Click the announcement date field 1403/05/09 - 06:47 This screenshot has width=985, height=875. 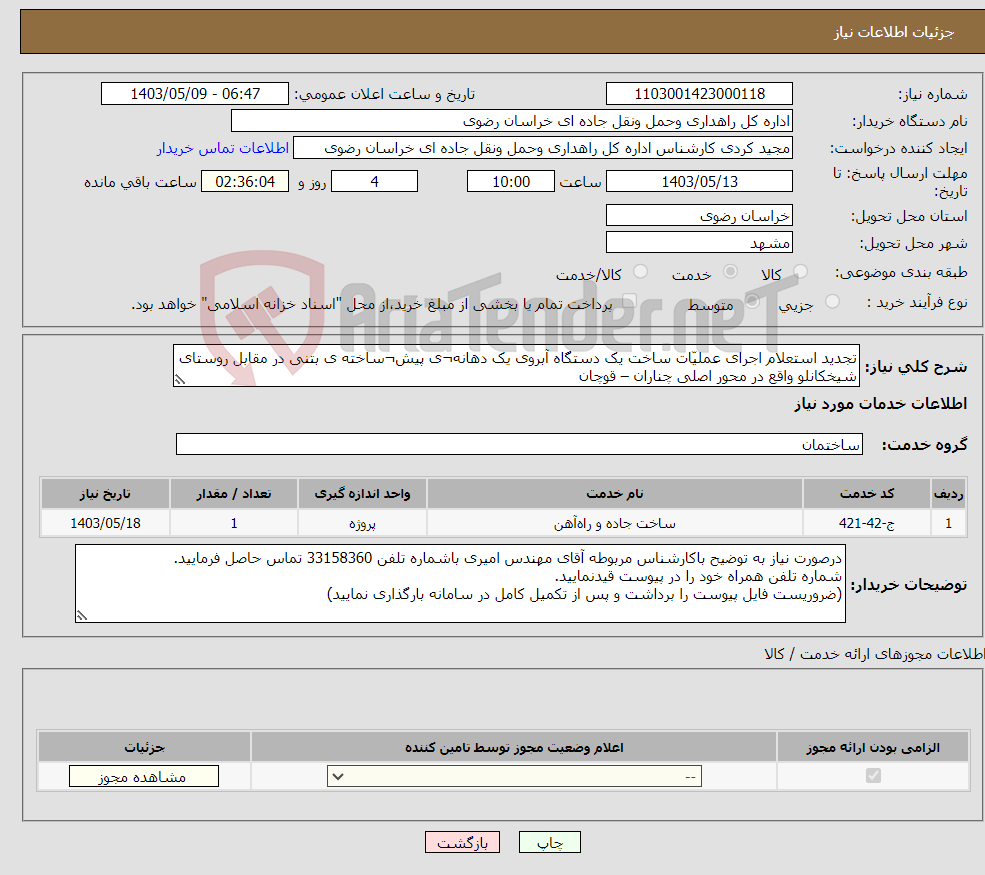[x=195, y=94]
